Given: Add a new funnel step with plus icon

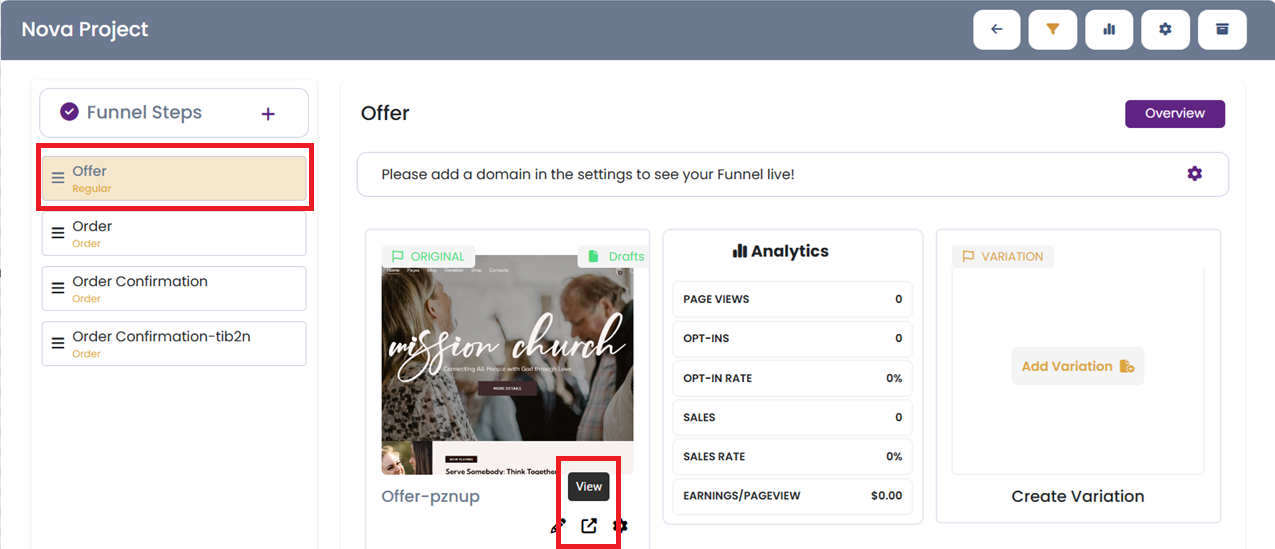Looking at the screenshot, I should (268, 114).
